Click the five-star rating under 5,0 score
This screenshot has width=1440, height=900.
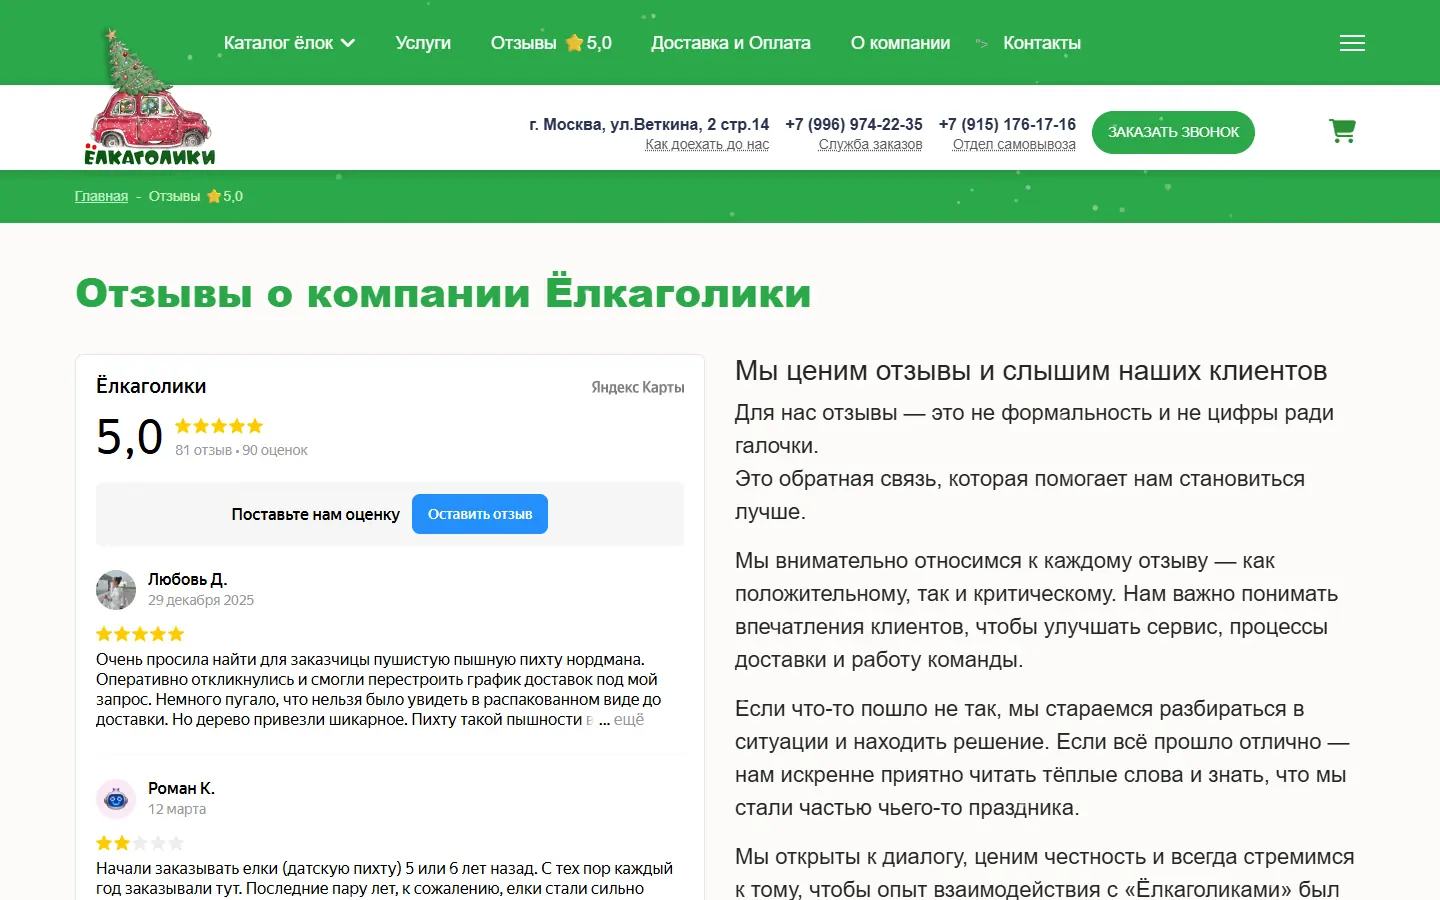tap(219, 426)
